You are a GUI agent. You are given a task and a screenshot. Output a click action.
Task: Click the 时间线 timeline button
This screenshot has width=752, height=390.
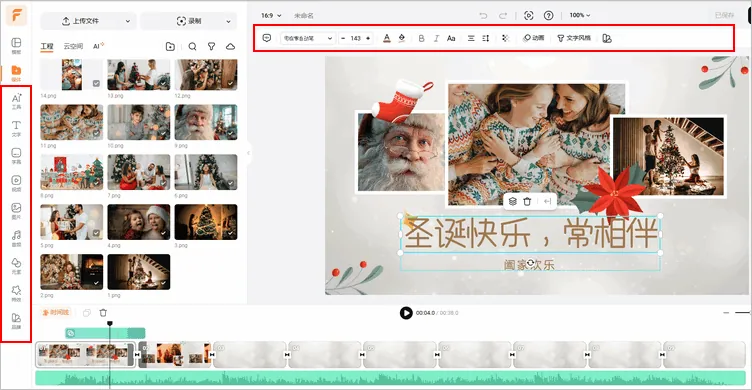(56, 313)
